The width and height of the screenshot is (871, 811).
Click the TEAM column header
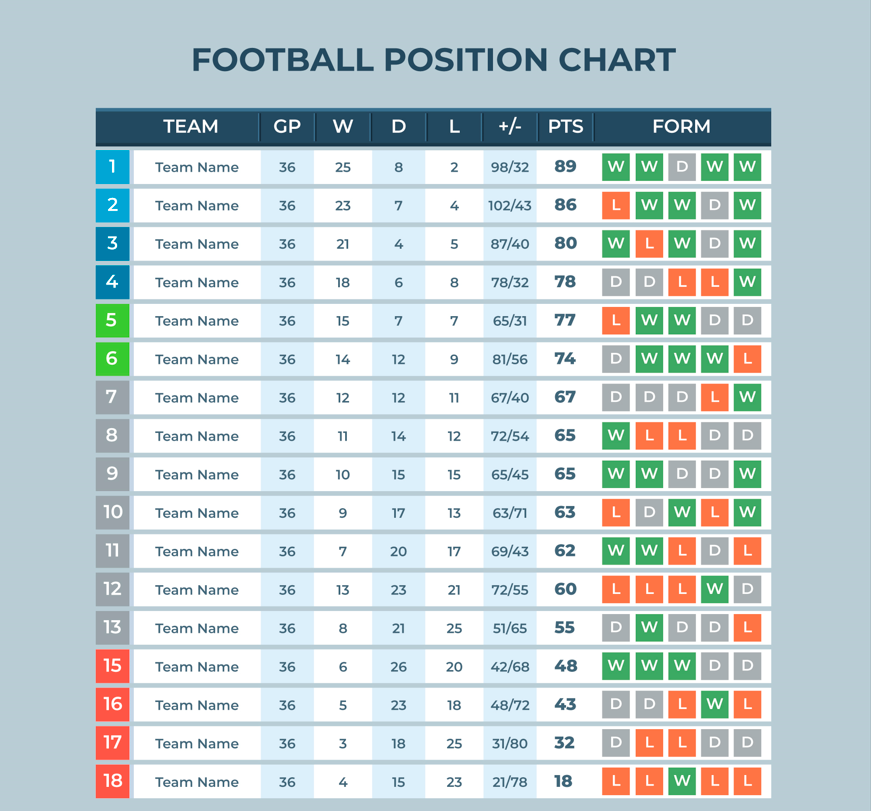[x=191, y=127]
